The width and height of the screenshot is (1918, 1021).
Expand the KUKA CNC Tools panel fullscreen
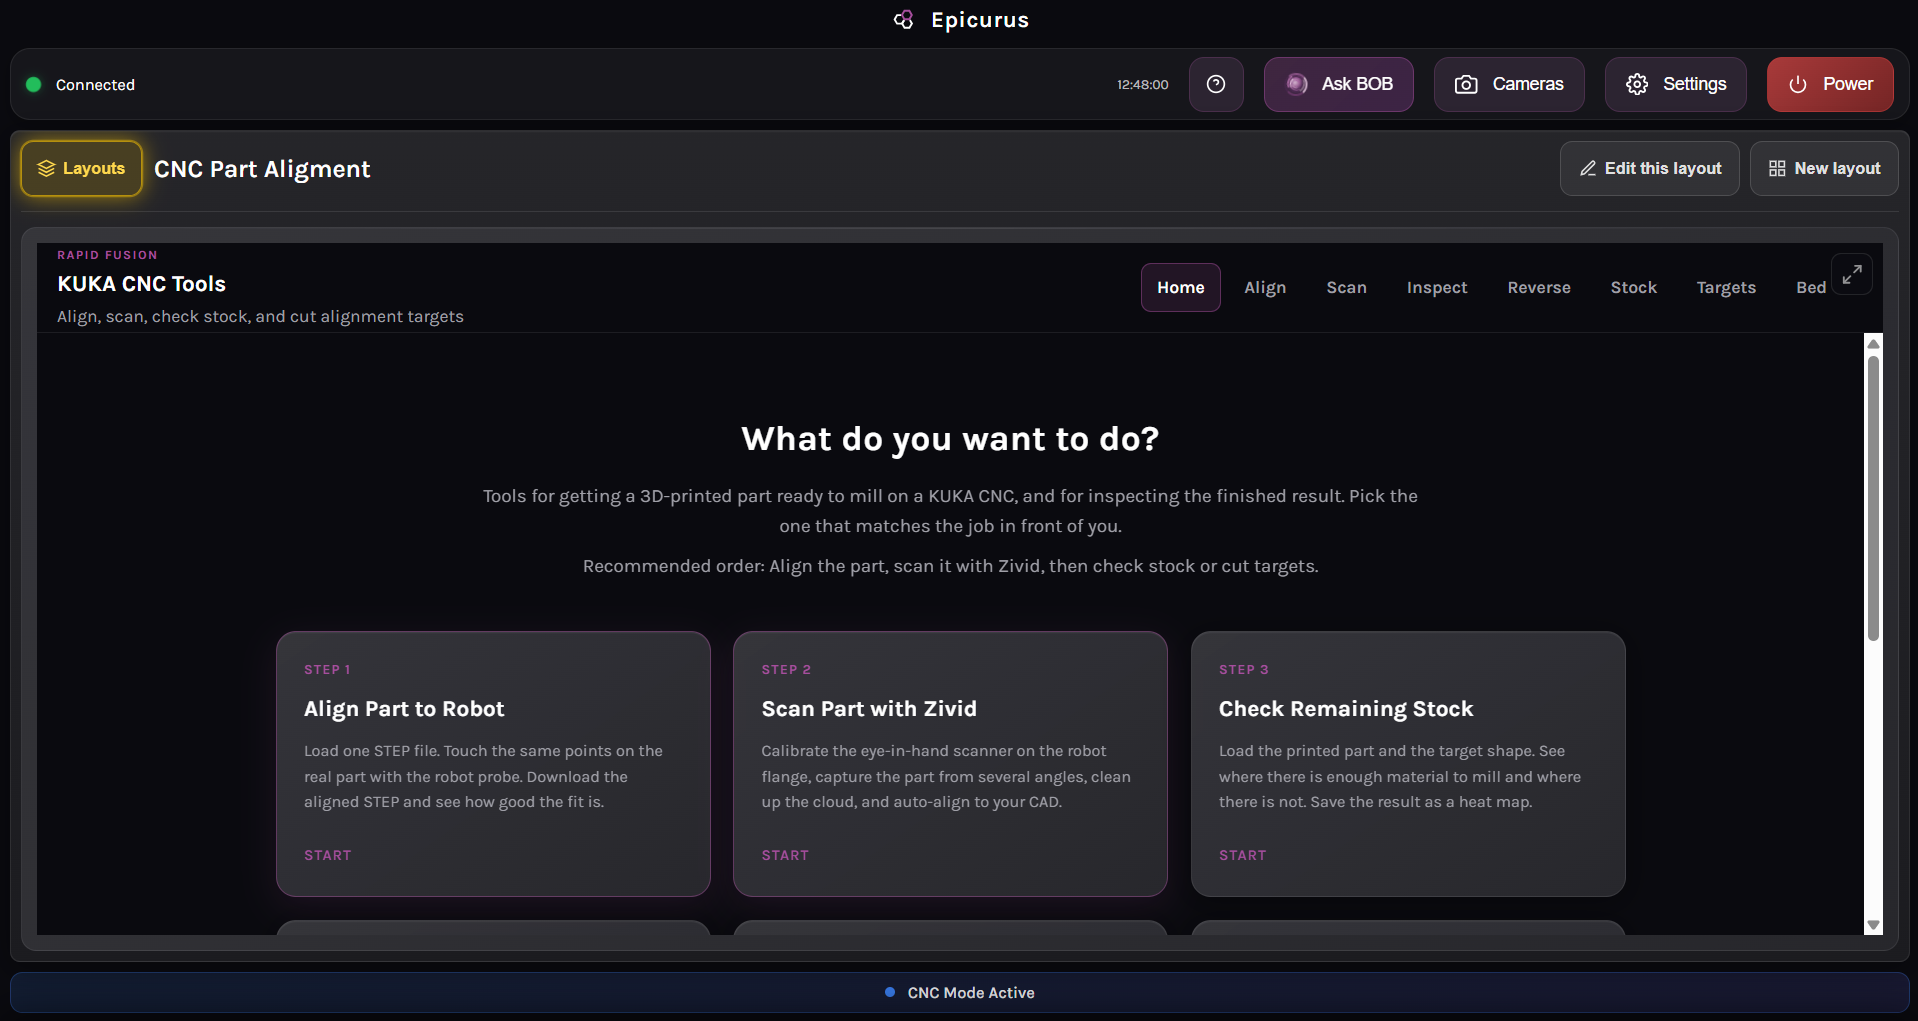[1852, 274]
